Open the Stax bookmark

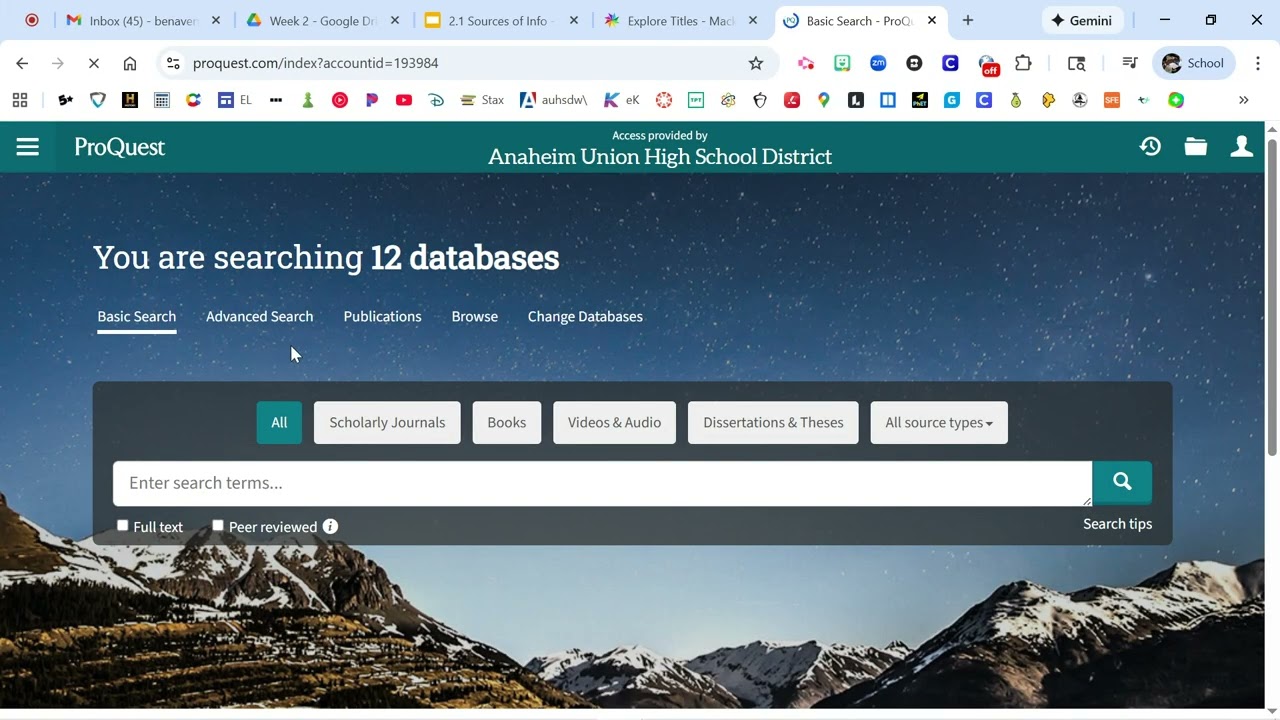[482, 100]
